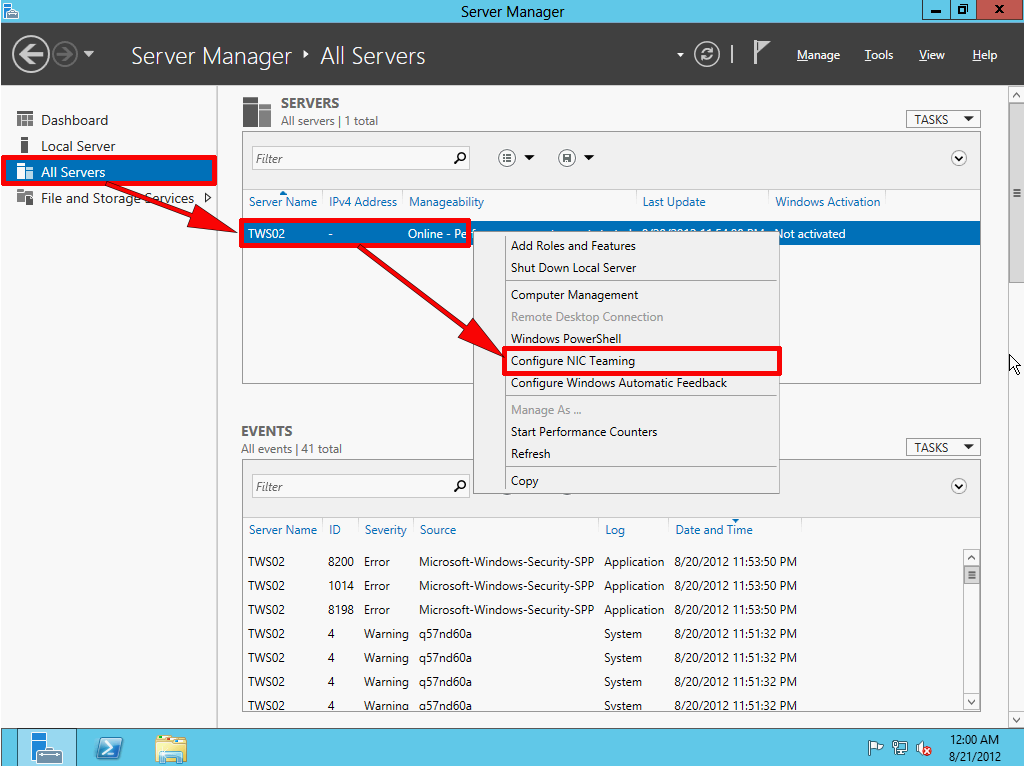This screenshot has width=1024, height=766.
Task: Click the All Servers icon
Action: point(25,171)
